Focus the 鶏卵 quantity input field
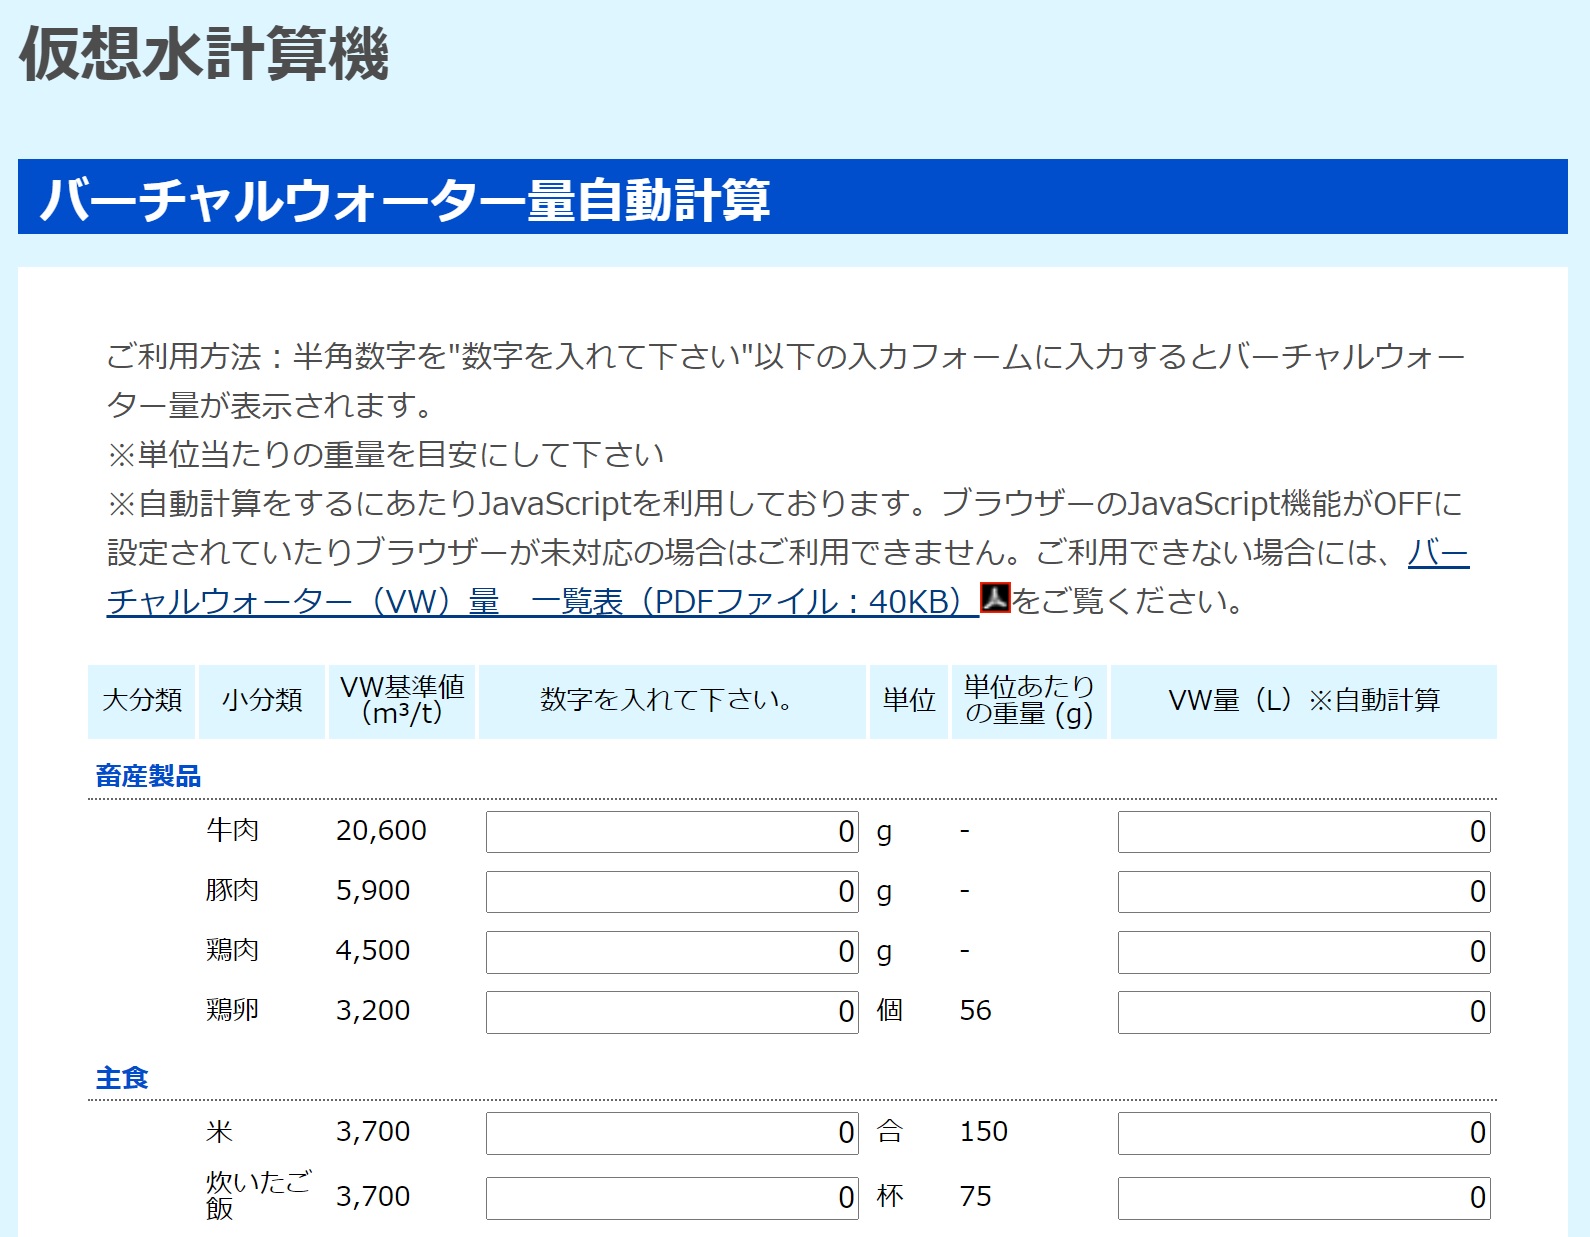Screen dimensions: 1590x1237 [671, 1012]
